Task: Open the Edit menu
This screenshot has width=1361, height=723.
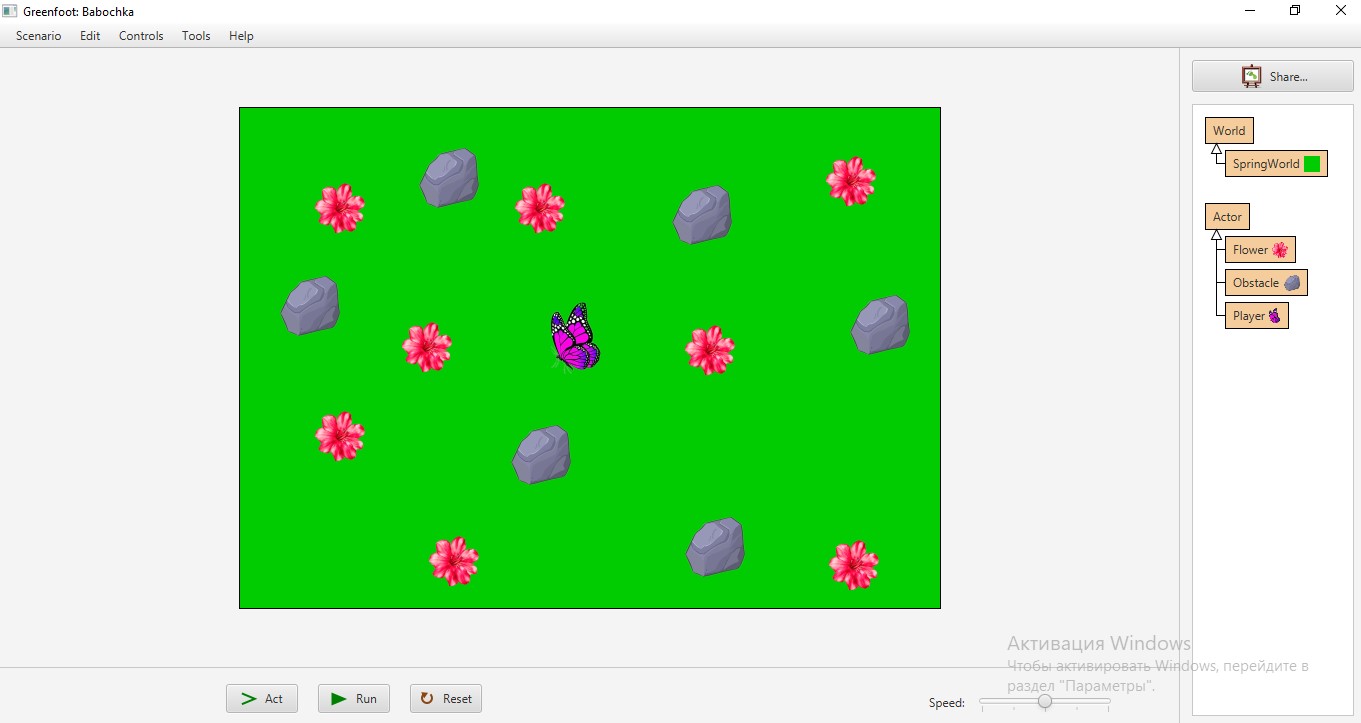Action: pyautogui.click(x=90, y=36)
